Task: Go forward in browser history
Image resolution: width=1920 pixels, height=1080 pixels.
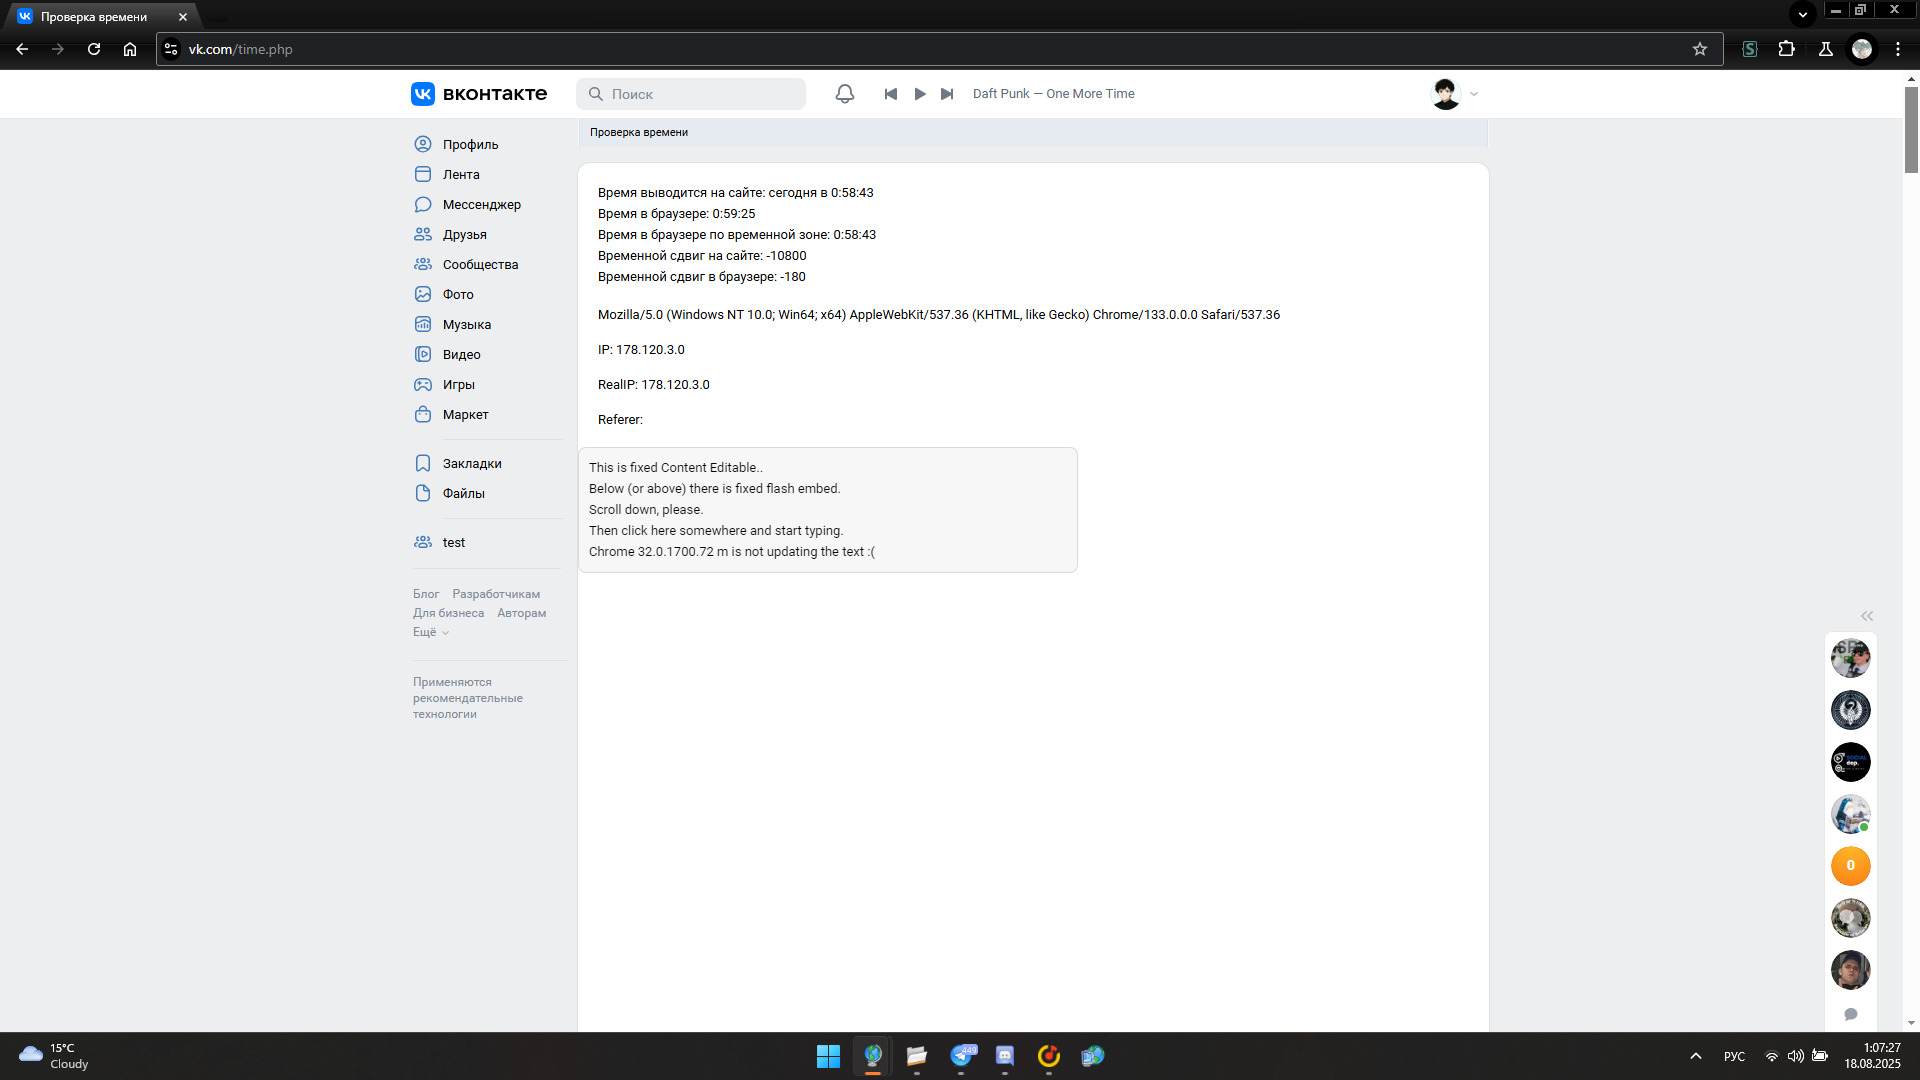Action: click(58, 49)
